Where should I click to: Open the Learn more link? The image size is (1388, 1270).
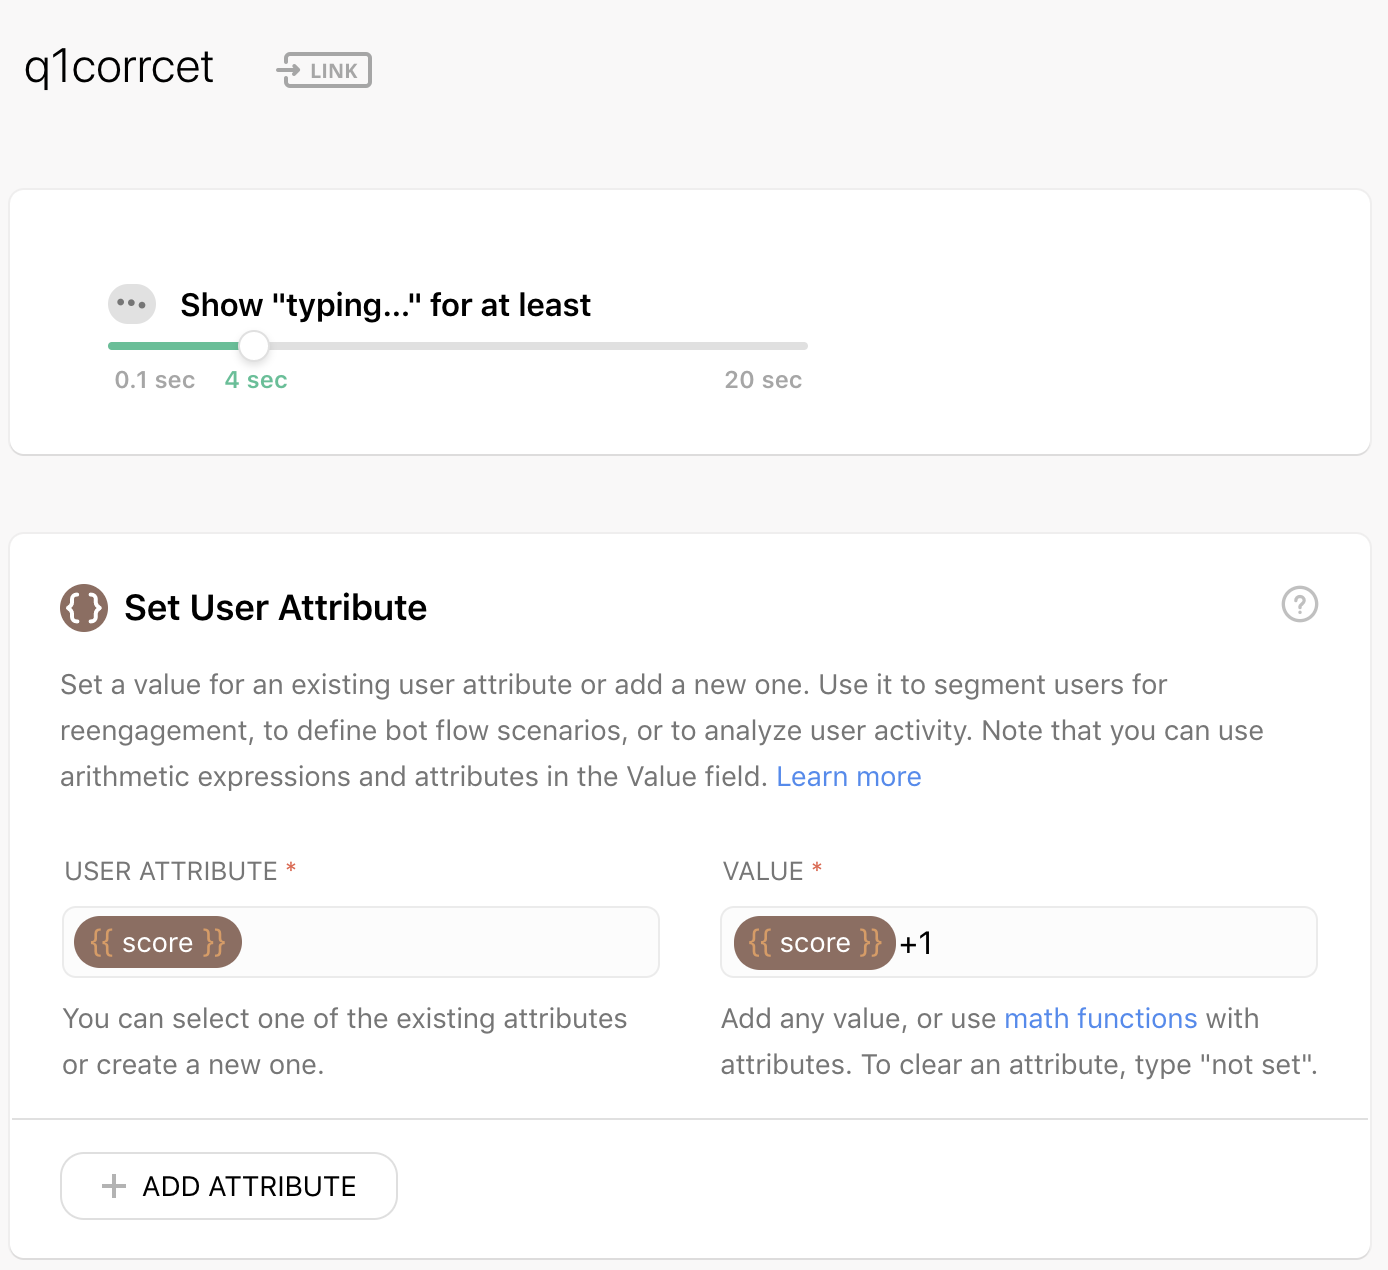point(849,777)
